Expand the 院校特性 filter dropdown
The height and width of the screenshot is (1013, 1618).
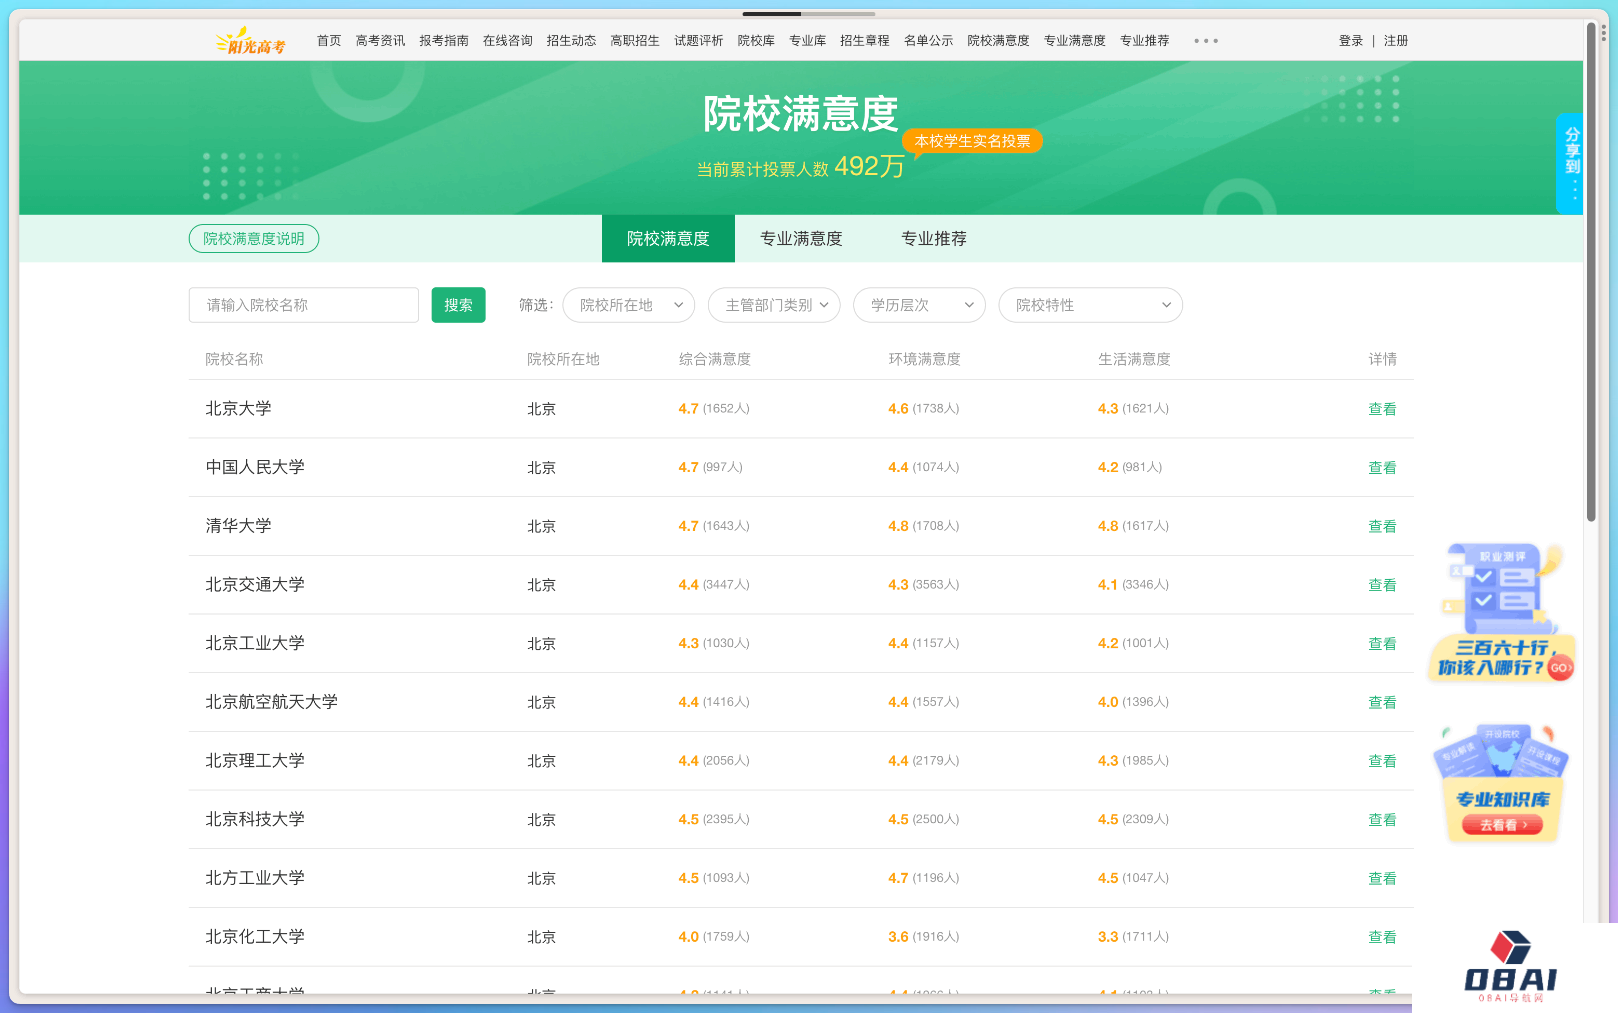[x=1090, y=305]
